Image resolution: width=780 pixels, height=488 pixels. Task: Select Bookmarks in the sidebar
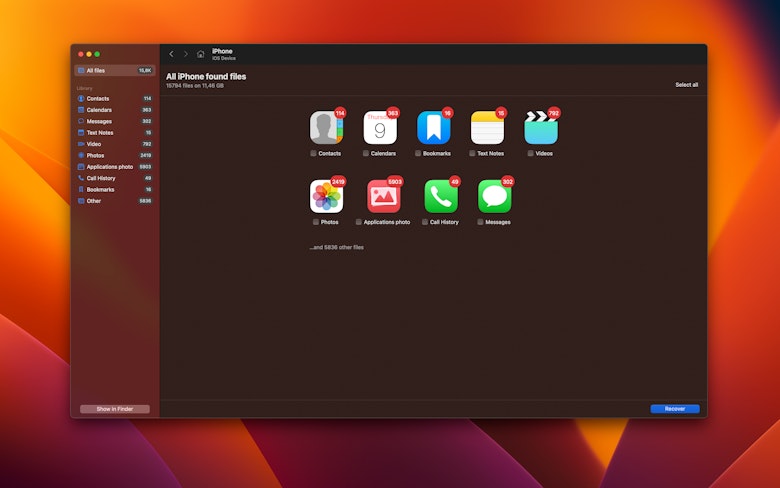(x=115, y=190)
